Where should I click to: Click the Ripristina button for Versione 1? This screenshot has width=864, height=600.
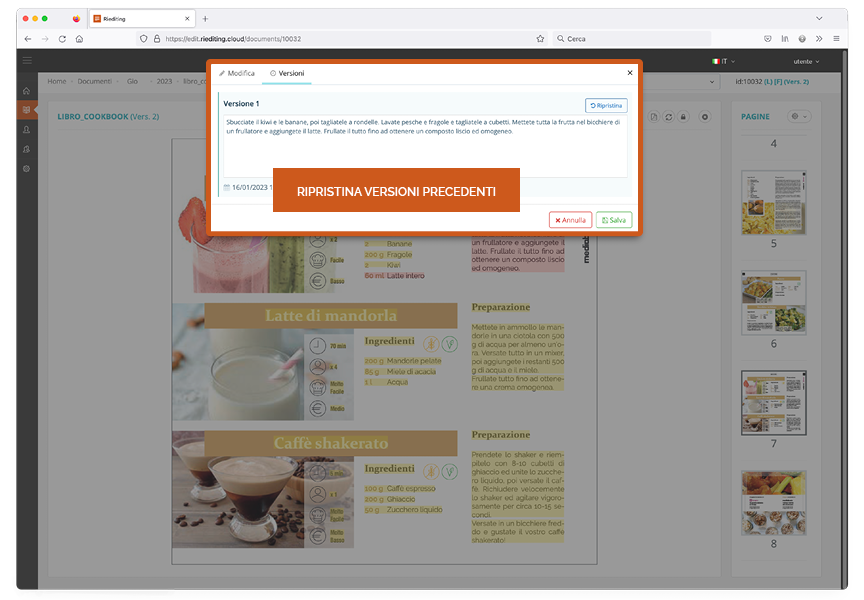(606, 105)
